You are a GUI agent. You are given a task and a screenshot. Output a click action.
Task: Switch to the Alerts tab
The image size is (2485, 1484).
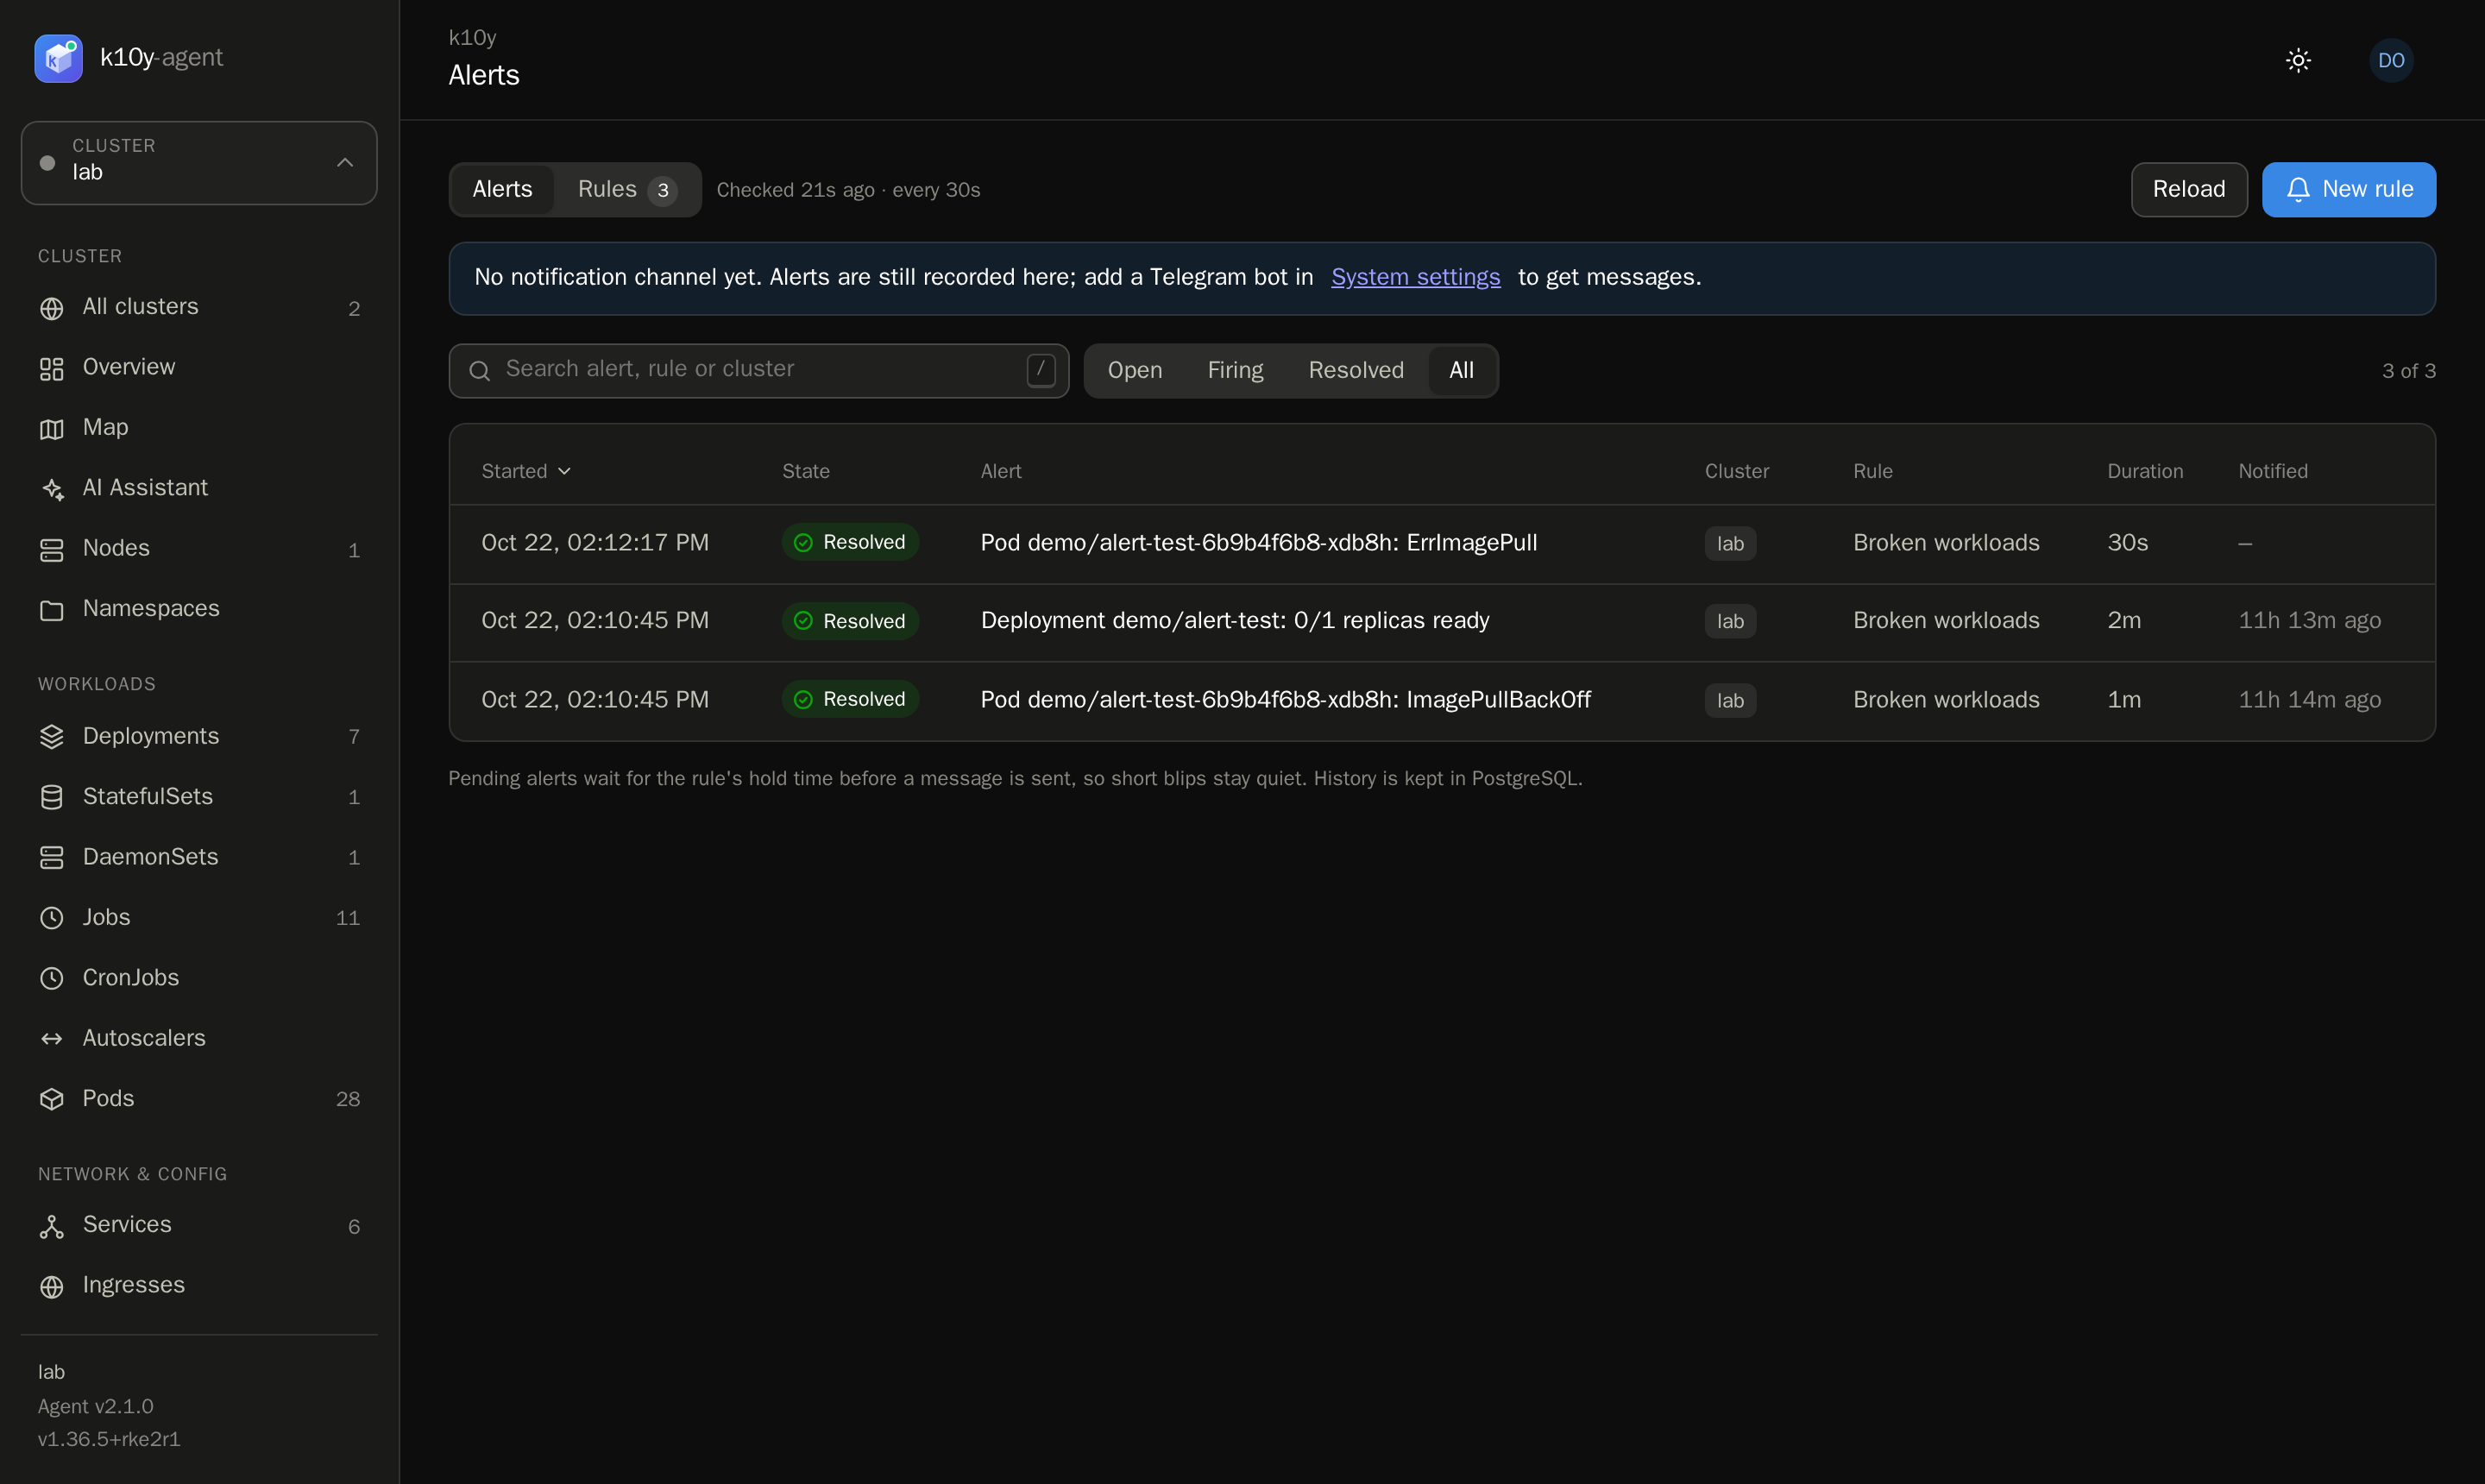click(x=502, y=189)
